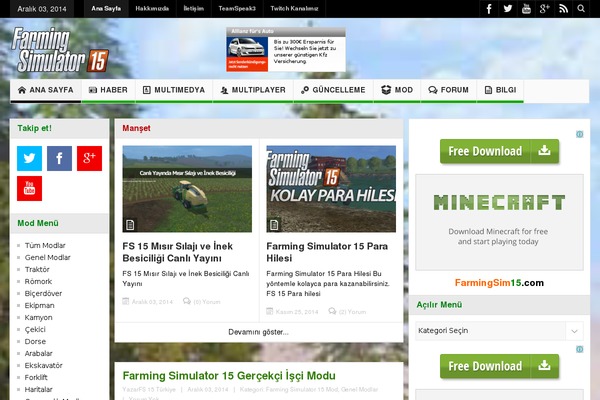The image size is (600, 400).
Task: Open the corn silage harvester thumbnail
Action: click(x=187, y=189)
